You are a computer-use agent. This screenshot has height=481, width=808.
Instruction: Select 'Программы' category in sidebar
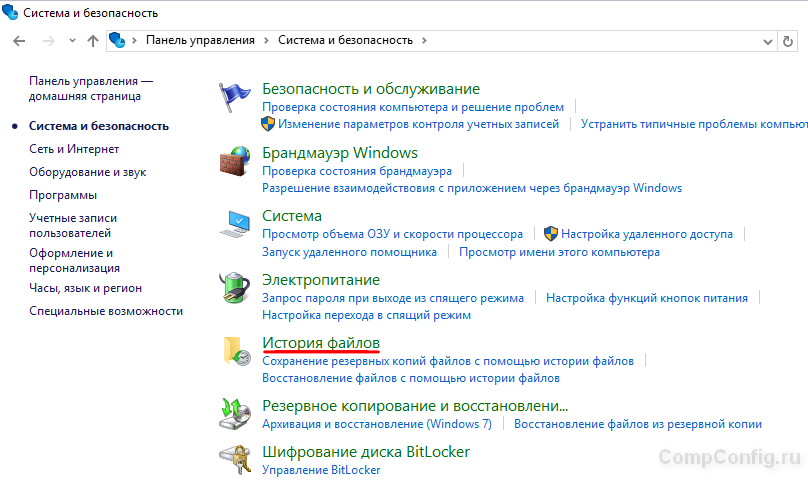(63, 195)
